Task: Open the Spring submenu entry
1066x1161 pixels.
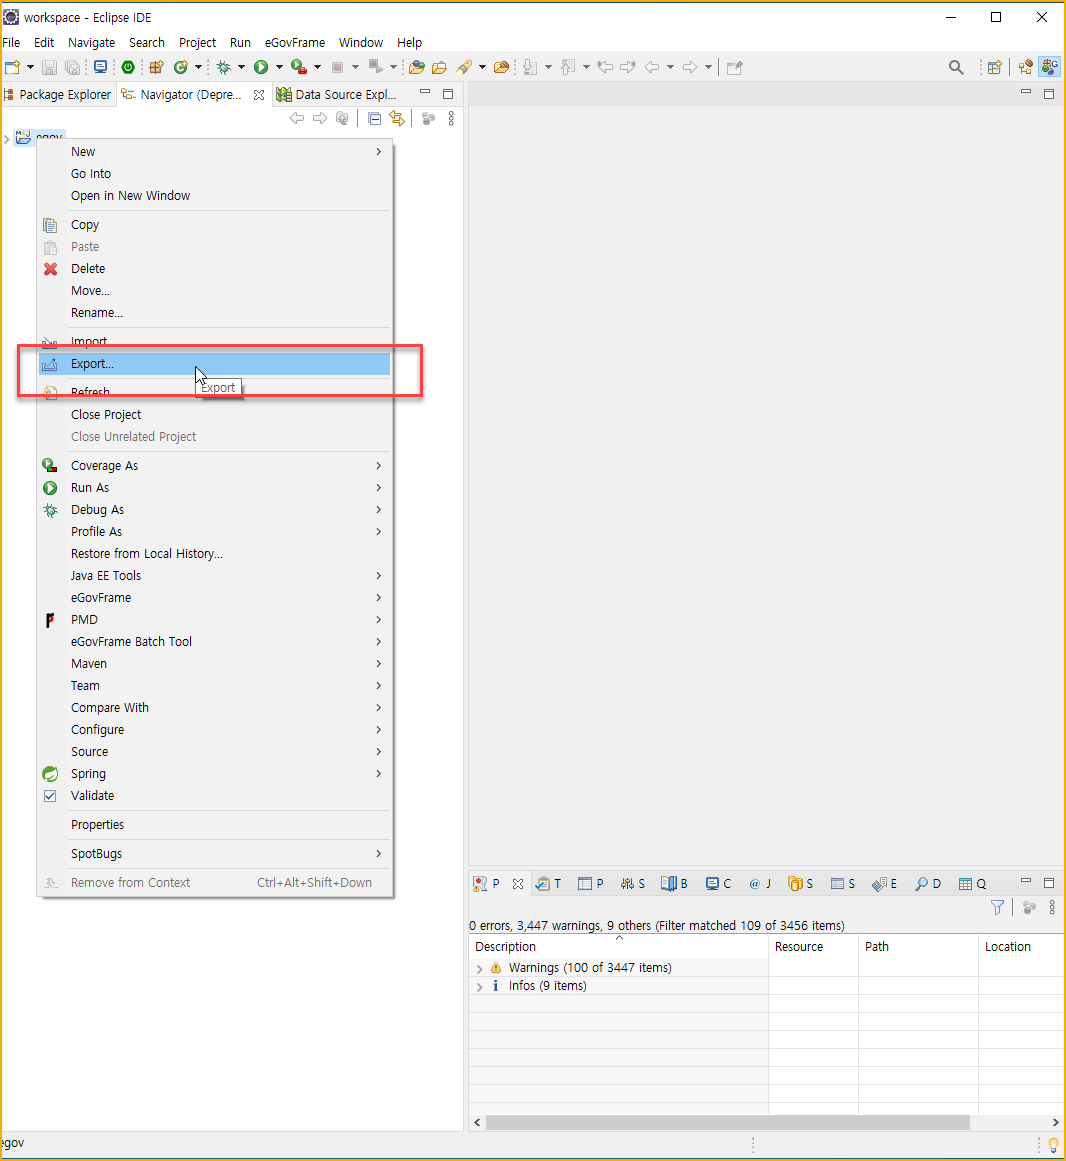Action: (216, 774)
